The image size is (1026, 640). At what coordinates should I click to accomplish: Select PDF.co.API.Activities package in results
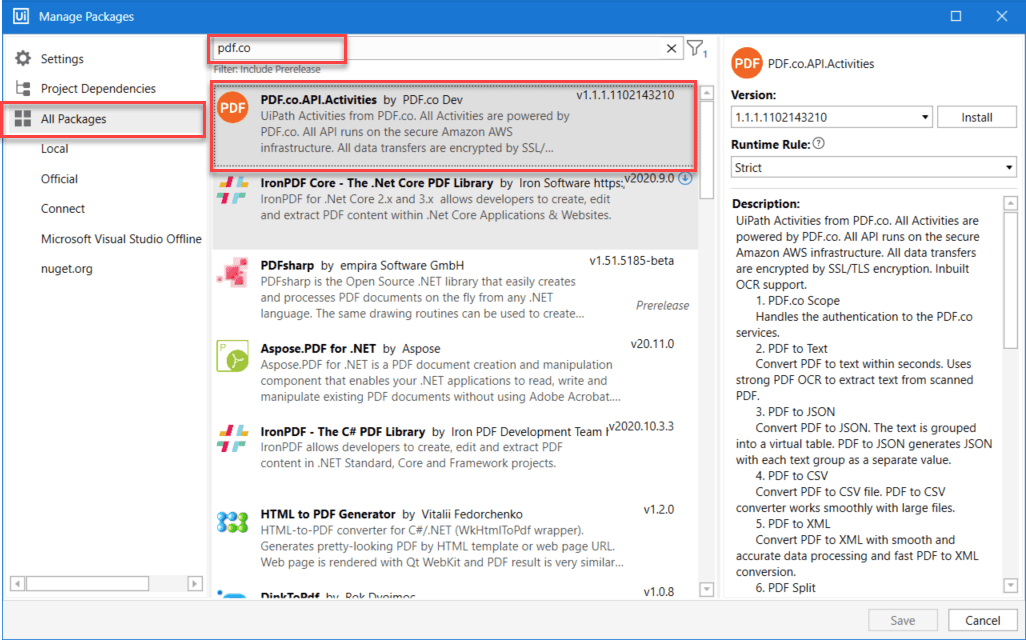(454, 126)
